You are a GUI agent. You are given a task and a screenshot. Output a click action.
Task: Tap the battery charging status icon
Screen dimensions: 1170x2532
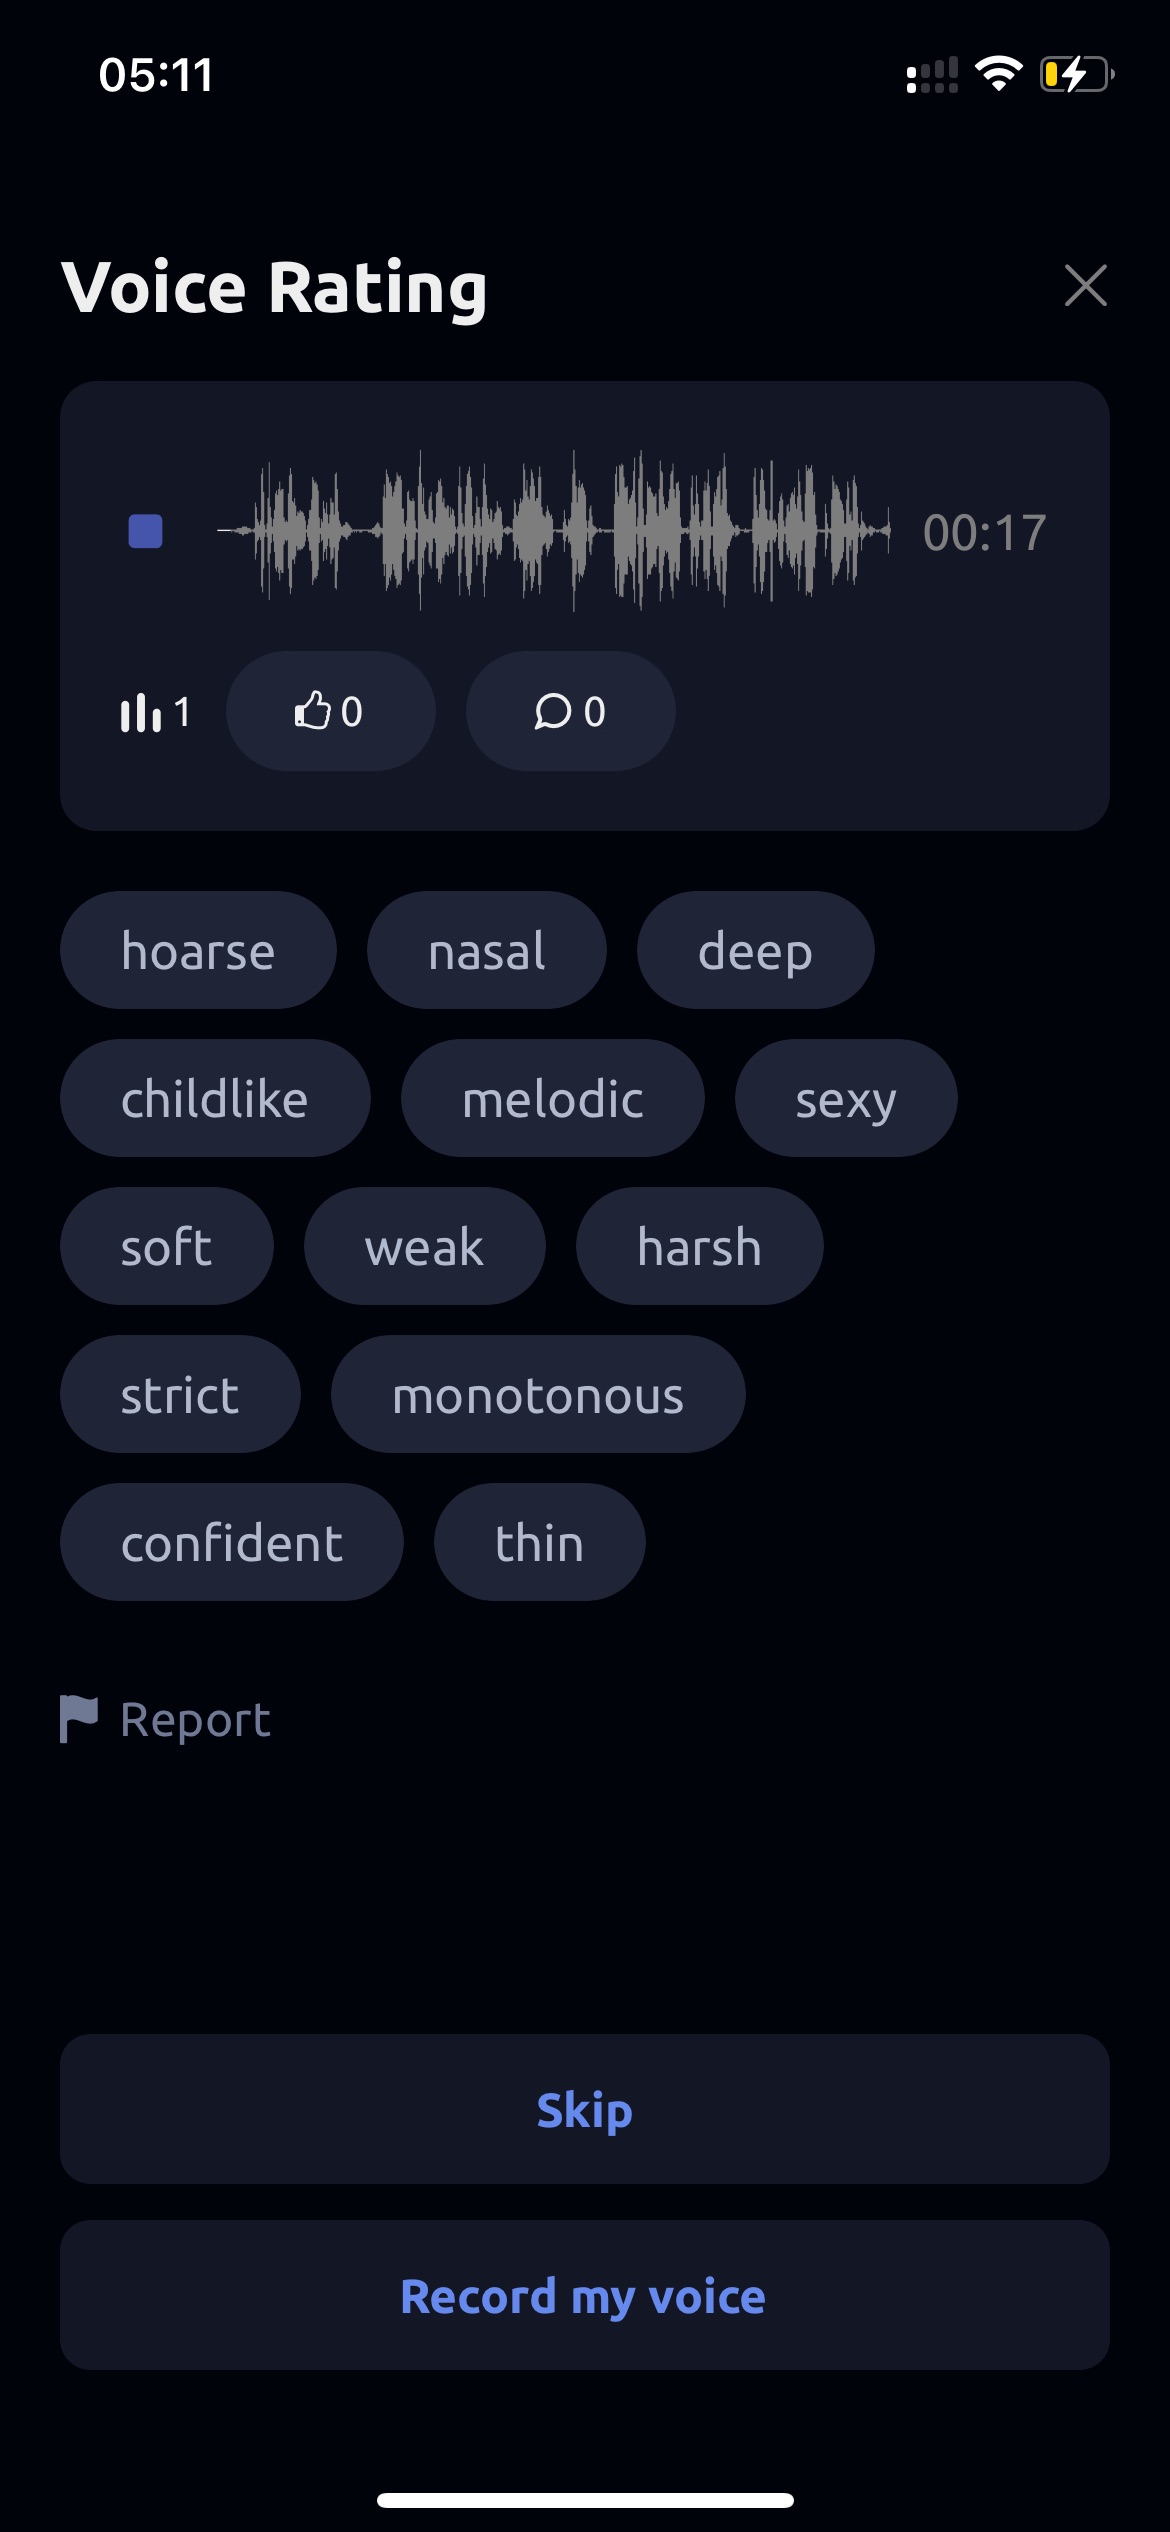coord(1077,74)
